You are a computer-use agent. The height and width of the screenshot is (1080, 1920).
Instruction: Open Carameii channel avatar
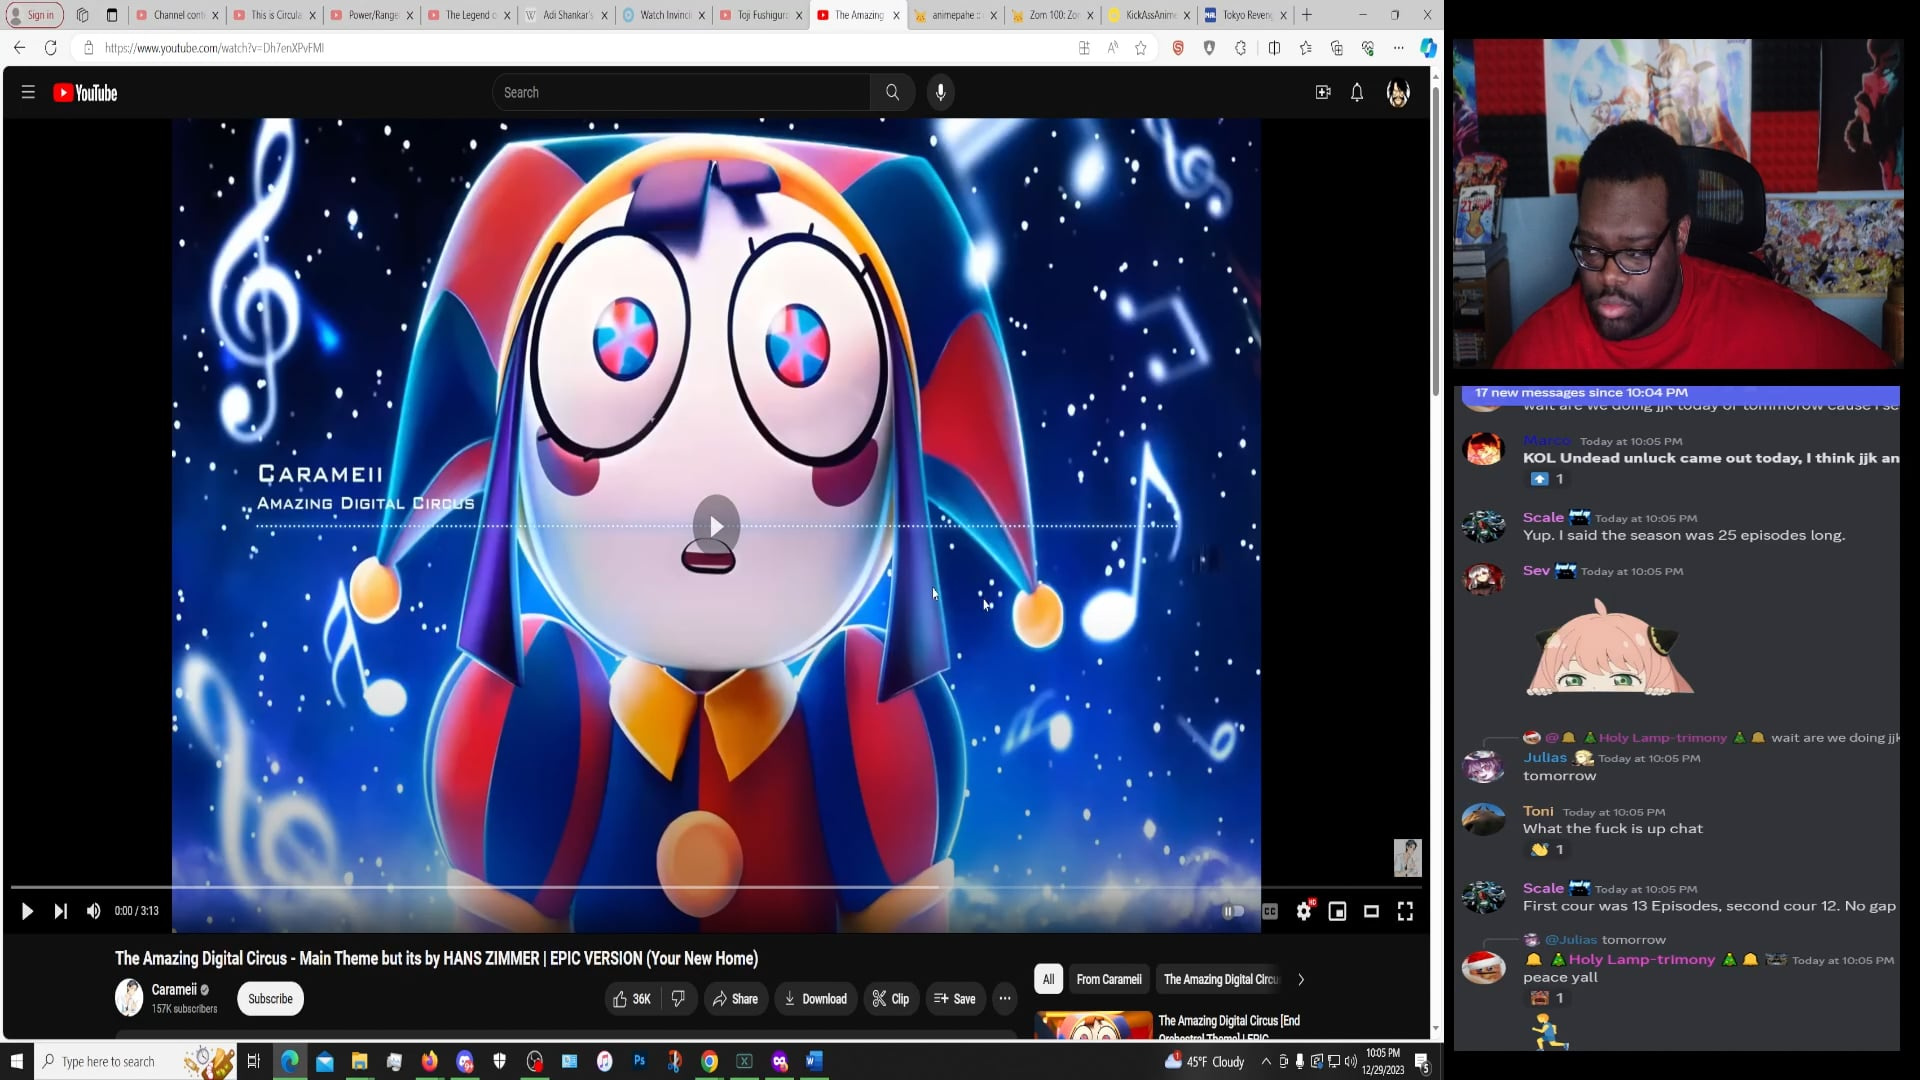129,998
